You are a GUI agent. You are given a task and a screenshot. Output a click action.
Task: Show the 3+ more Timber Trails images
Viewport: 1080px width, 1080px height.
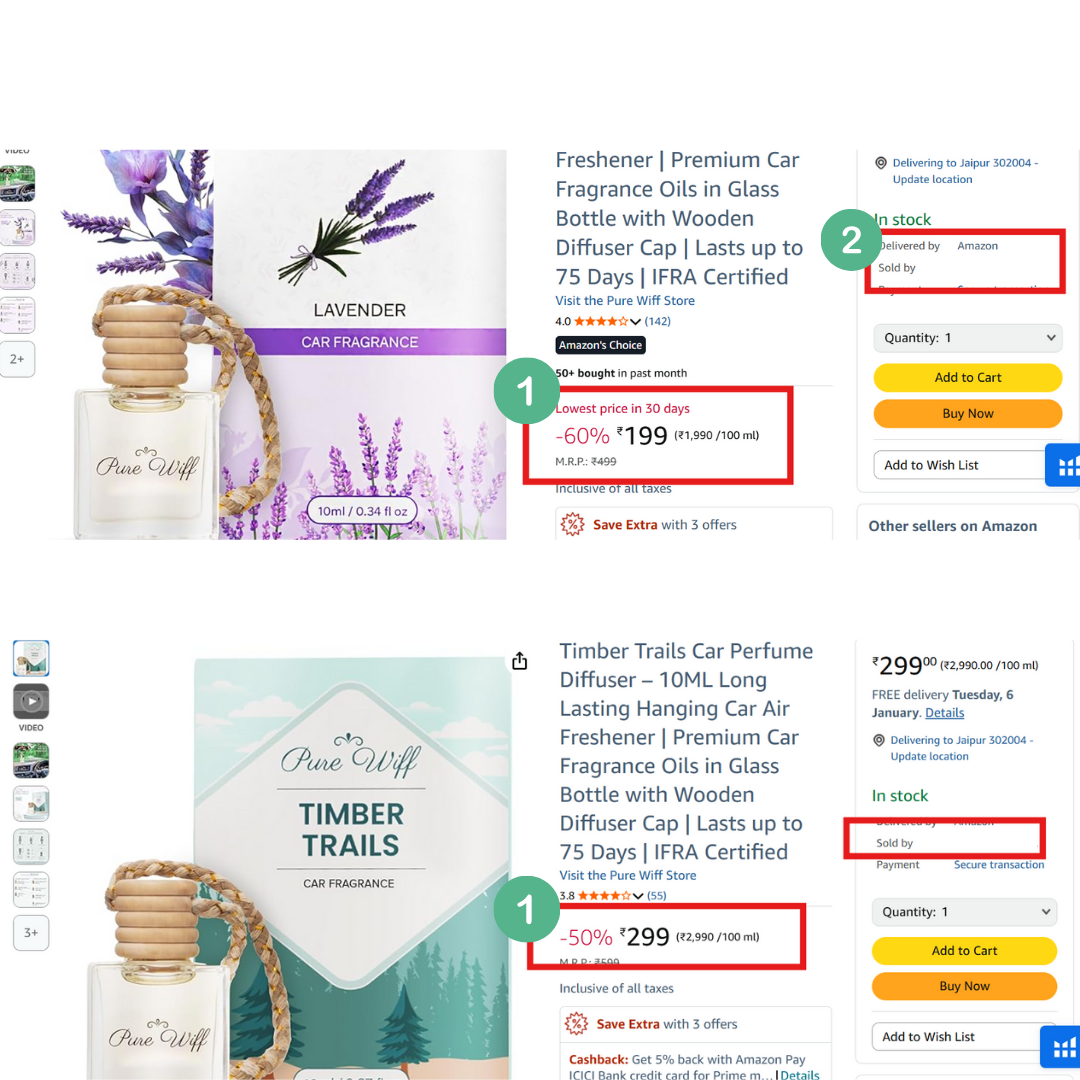[x=31, y=933]
